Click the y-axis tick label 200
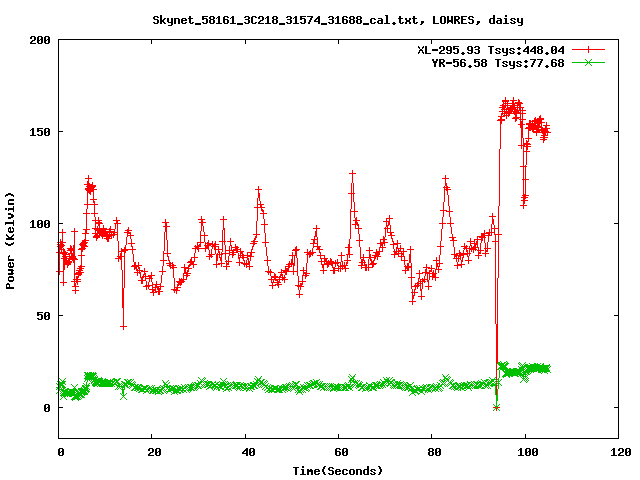The image size is (640, 480). 40,40
